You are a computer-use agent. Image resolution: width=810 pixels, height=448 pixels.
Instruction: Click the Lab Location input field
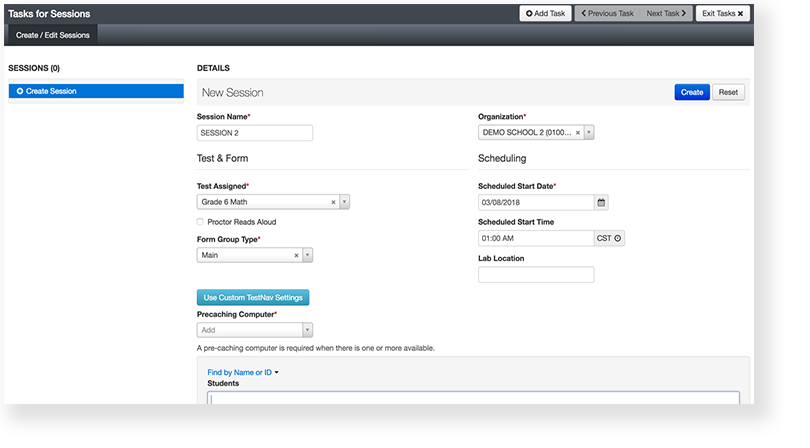[536, 275]
